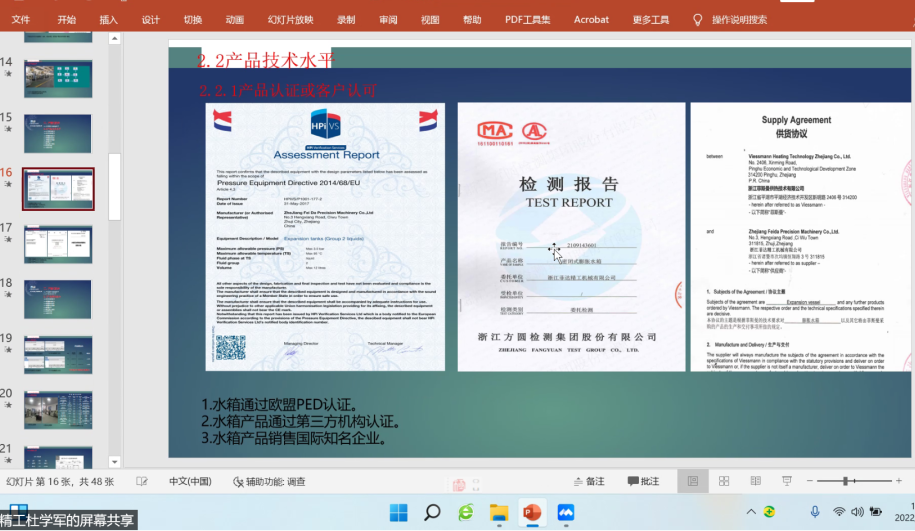Switch to Reading view icon
The width and height of the screenshot is (915, 531).
(756, 481)
